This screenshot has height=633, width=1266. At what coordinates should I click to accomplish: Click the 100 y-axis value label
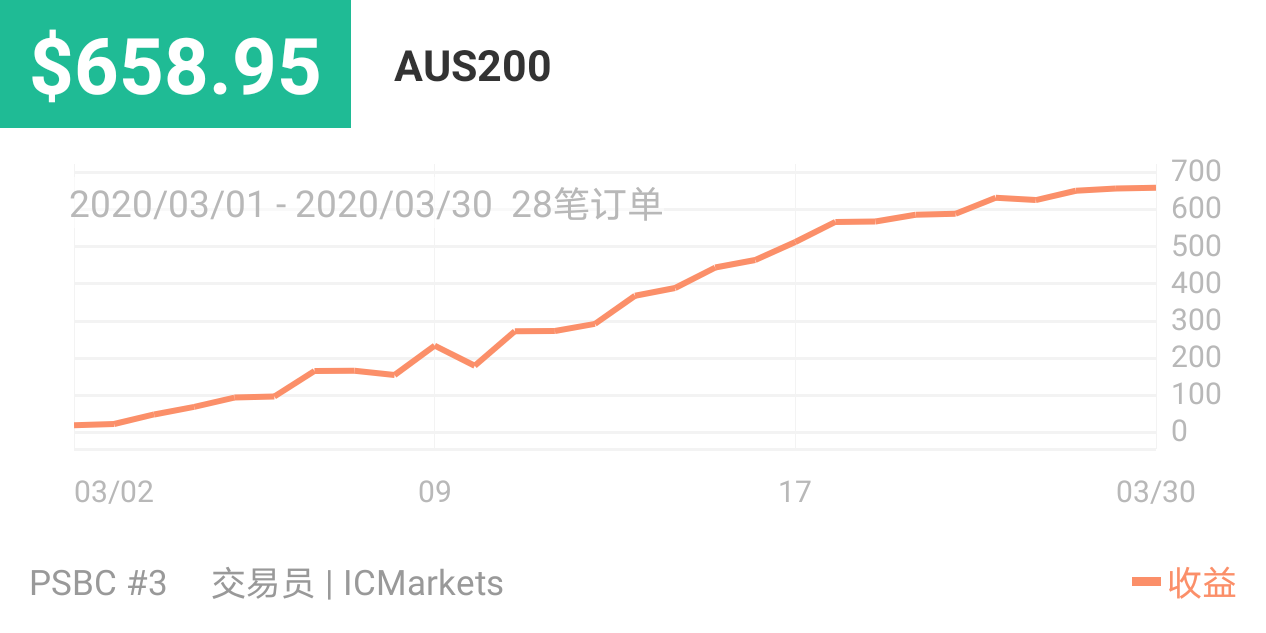1196,394
